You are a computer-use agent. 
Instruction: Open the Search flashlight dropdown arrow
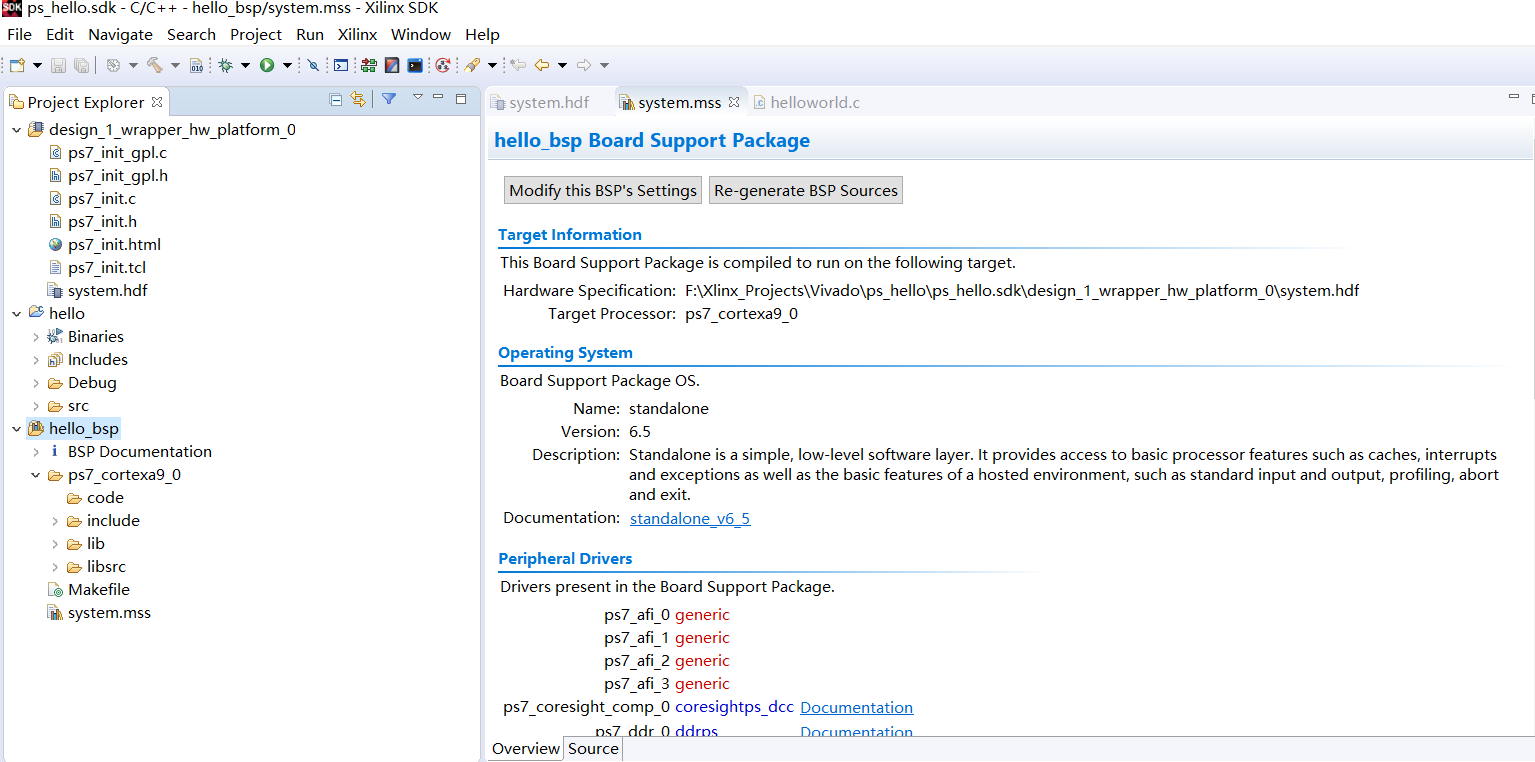(492, 65)
